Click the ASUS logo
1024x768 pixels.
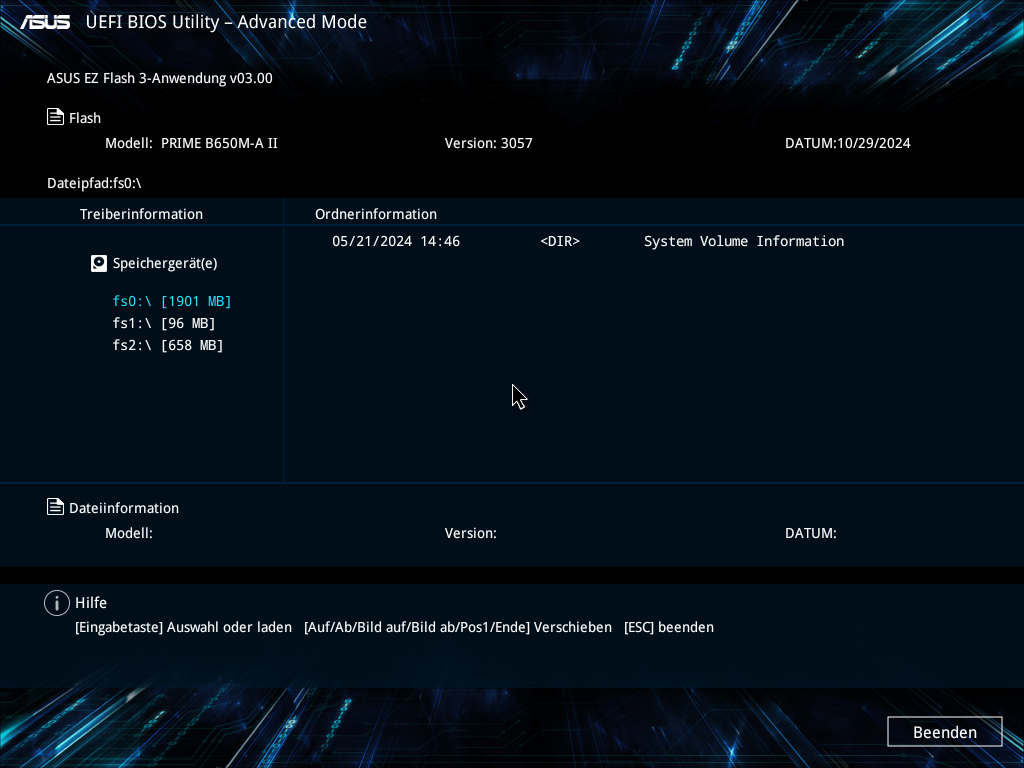click(45, 22)
